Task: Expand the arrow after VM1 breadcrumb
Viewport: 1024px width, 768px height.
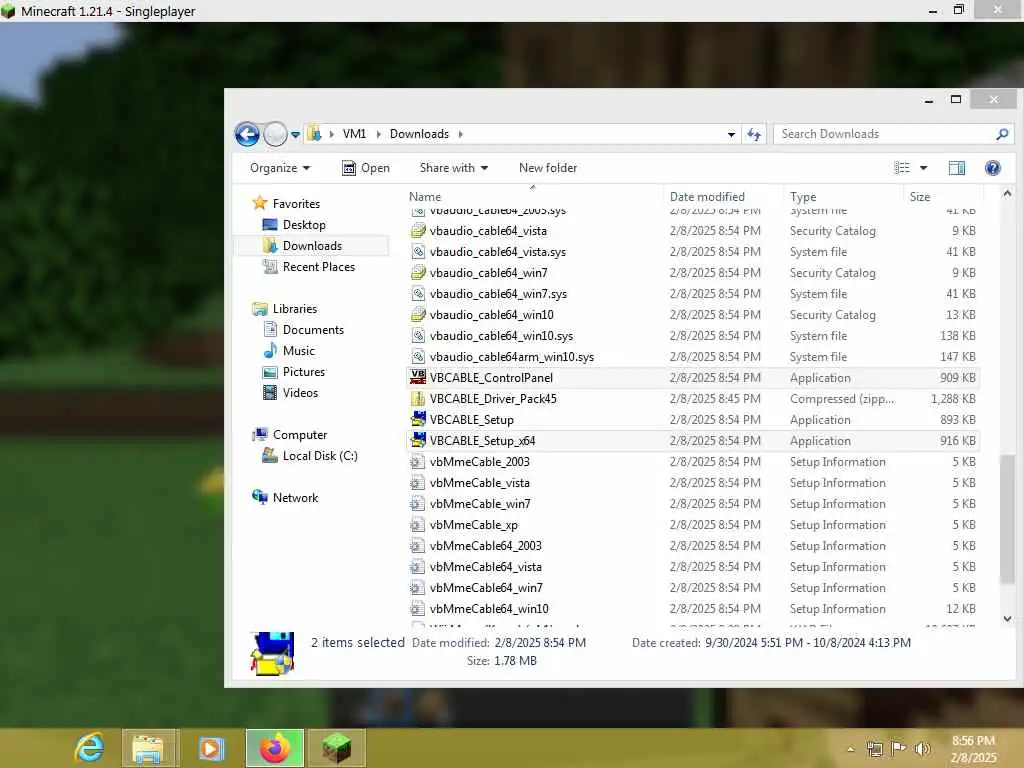Action: click(x=378, y=134)
